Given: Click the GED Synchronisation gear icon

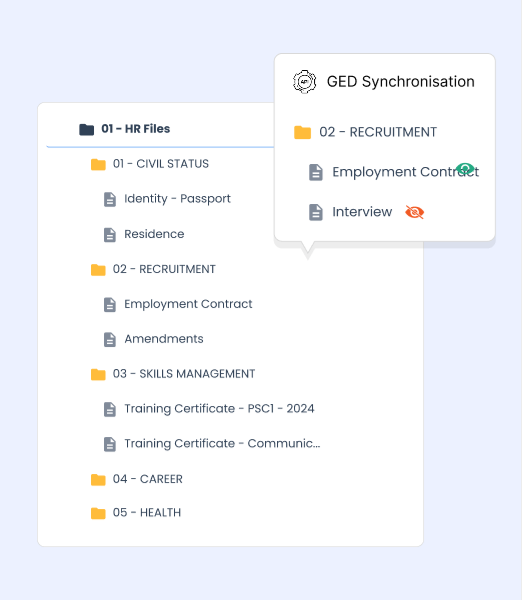Looking at the screenshot, I should (x=305, y=82).
